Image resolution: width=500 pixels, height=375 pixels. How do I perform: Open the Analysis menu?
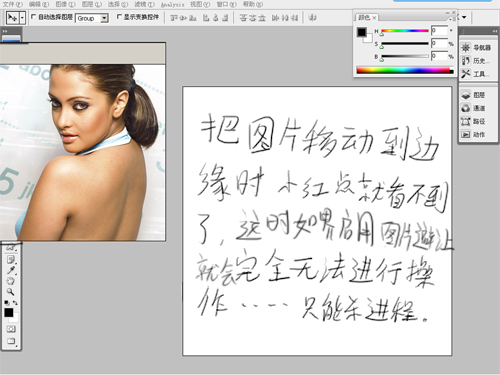coord(172,4)
